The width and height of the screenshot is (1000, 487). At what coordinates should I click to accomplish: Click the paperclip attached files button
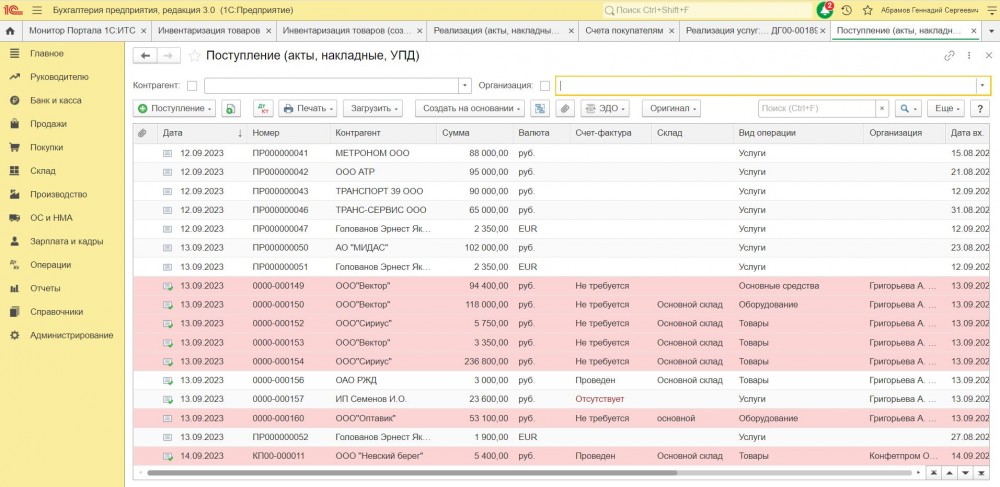coord(565,108)
